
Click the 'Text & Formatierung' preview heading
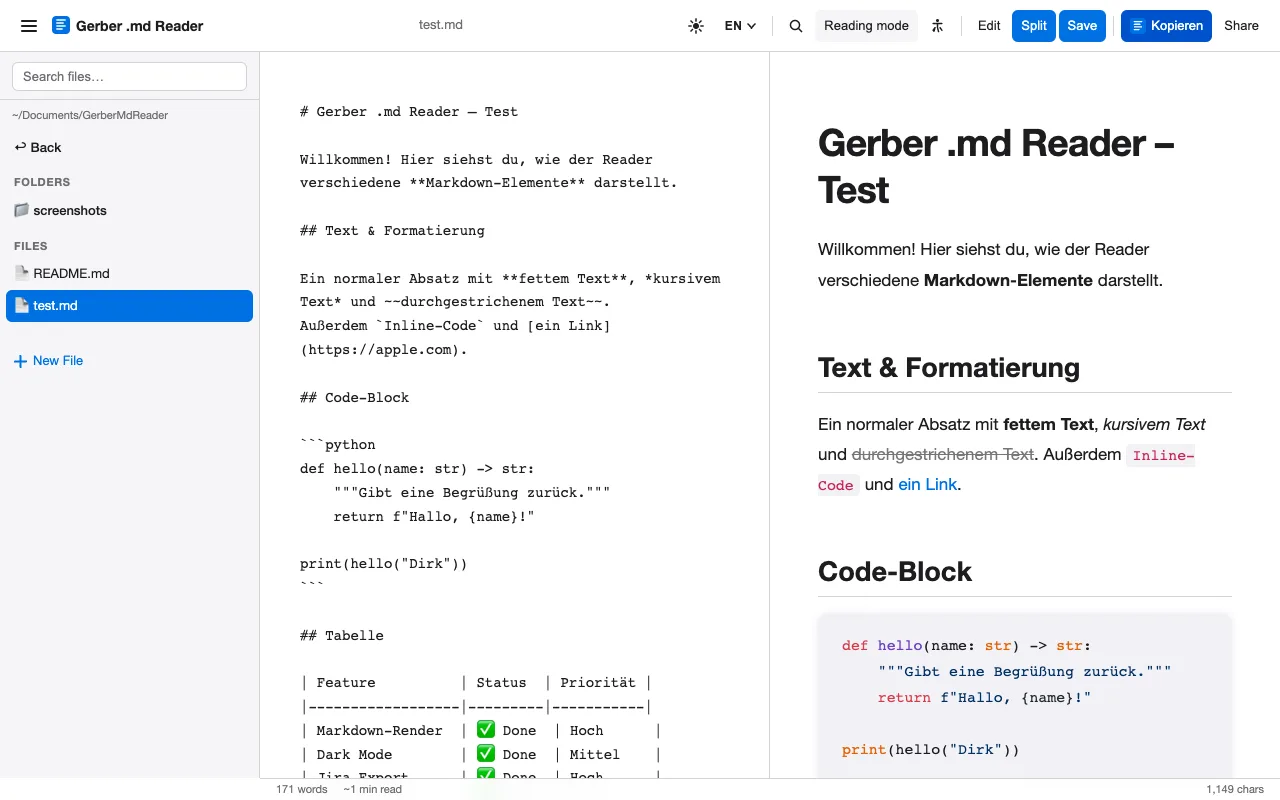point(948,367)
